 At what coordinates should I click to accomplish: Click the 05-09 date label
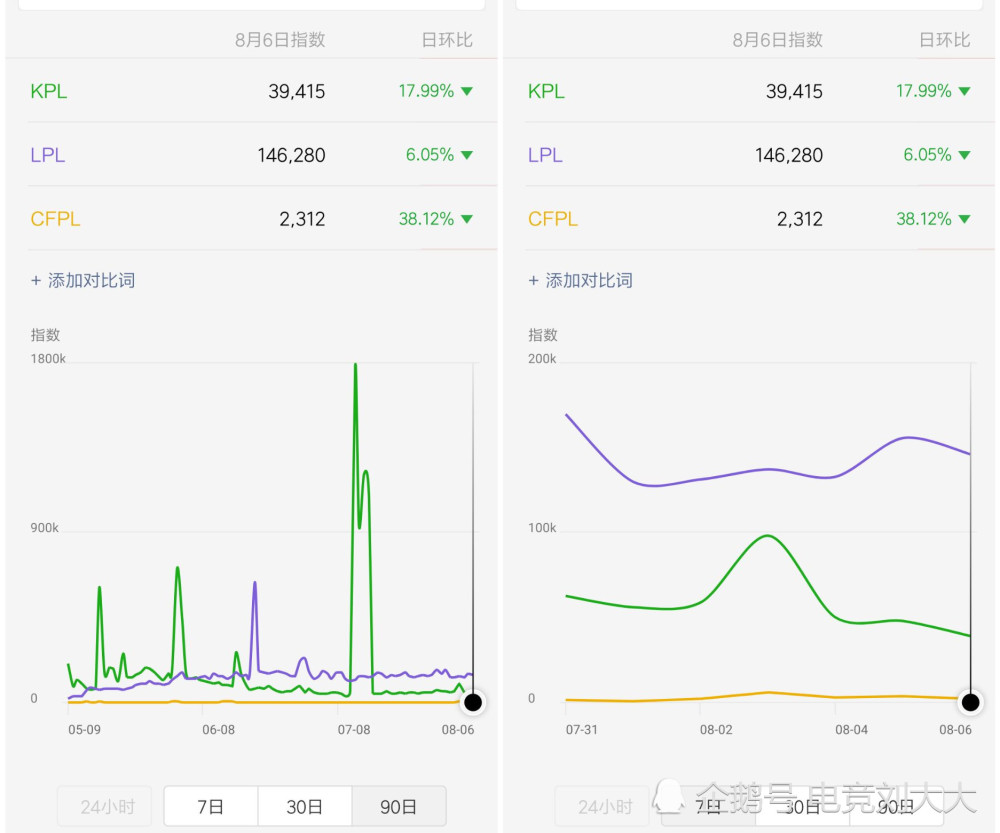click(84, 730)
